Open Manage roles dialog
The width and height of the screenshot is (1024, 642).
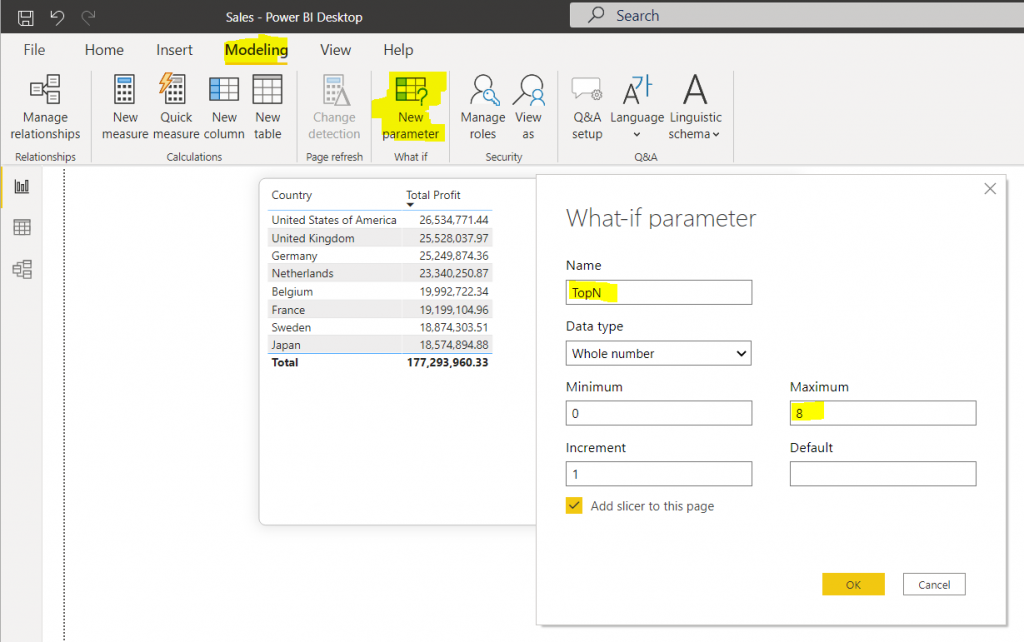point(483,108)
